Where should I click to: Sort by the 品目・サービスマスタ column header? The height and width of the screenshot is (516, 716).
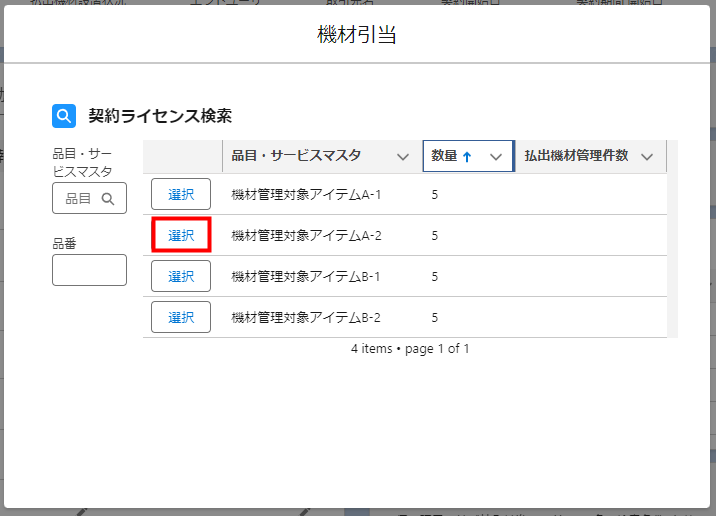click(296, 156)
